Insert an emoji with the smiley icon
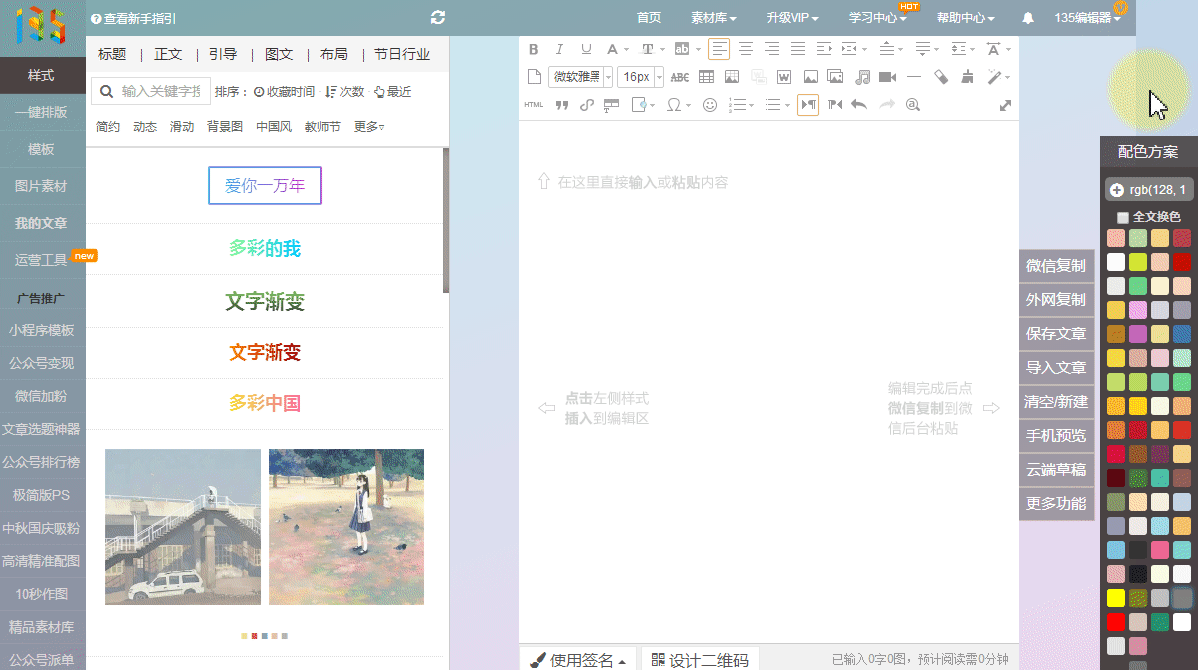This screenshot has width=1198, height=670. [x=709, y=105]
